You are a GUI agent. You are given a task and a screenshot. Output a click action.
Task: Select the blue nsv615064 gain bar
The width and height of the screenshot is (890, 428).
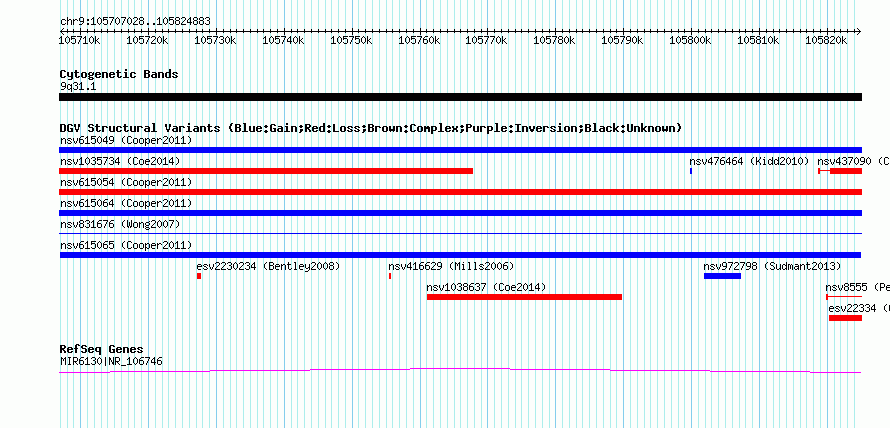[x=460, y=213]
